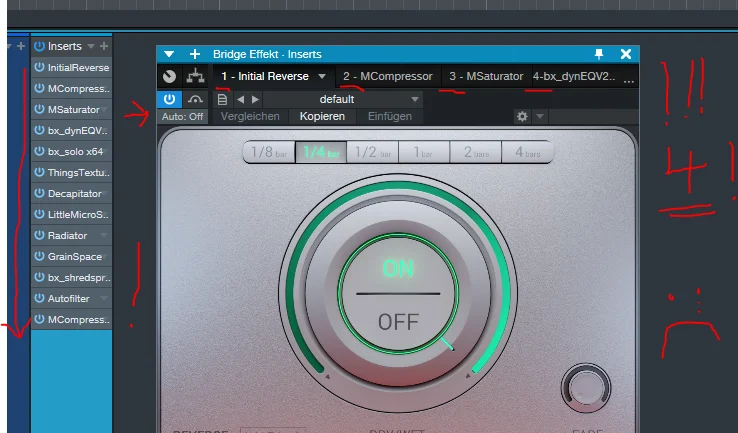
Task: Close the Bridge Effekt Inserts window
Action: tap(626, 54)
